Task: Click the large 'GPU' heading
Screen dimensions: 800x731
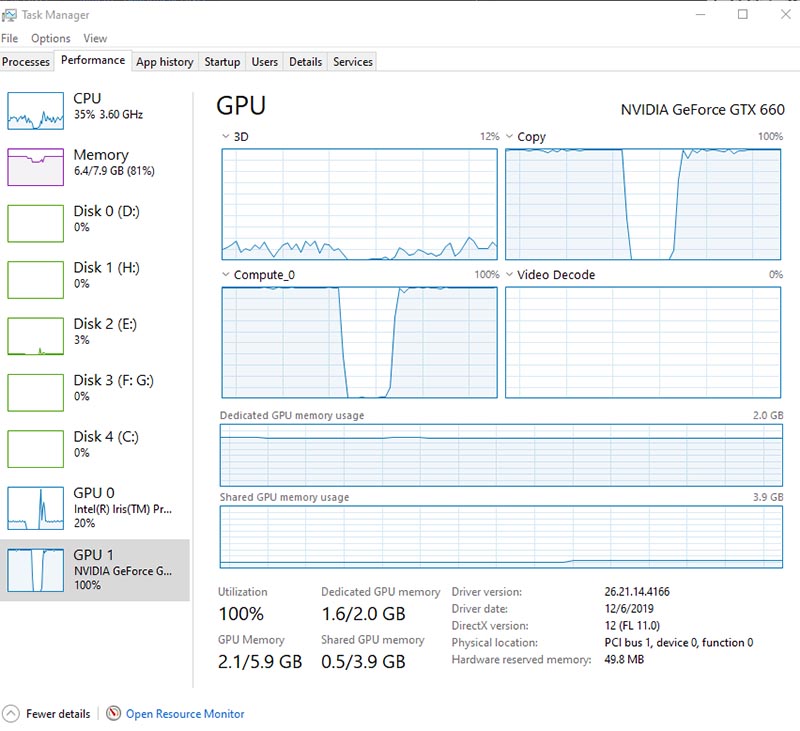Action: pyautogui.click(x=241, y=106)
